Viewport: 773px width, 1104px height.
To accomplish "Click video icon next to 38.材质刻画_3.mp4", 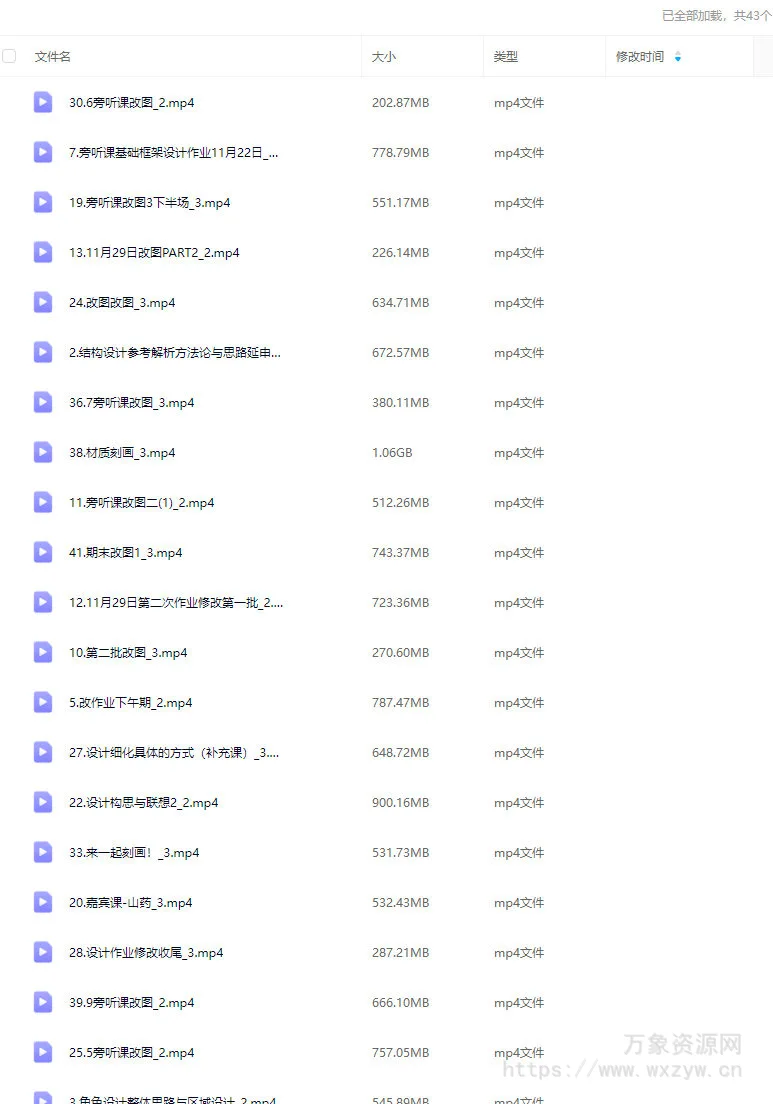I will pyautogui.click(x=43, y=452).
